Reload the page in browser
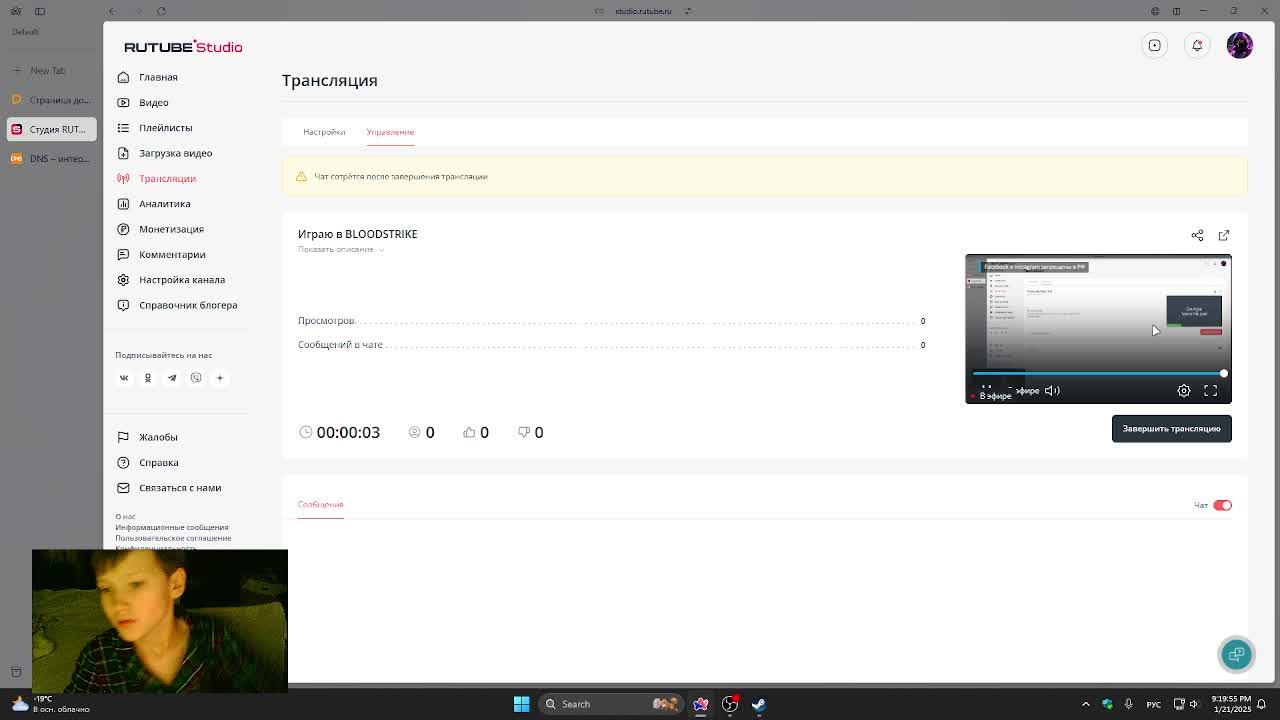The width and height of the screenshot is (1280, 720). tap(161, 11)
